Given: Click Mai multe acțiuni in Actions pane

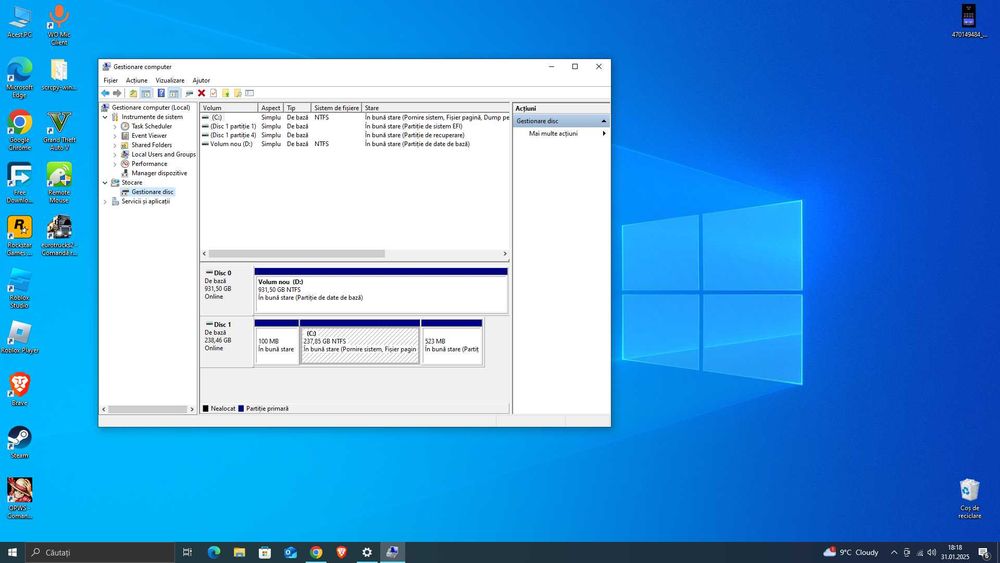Looking at the screenshot, I should tap(553, 133).
